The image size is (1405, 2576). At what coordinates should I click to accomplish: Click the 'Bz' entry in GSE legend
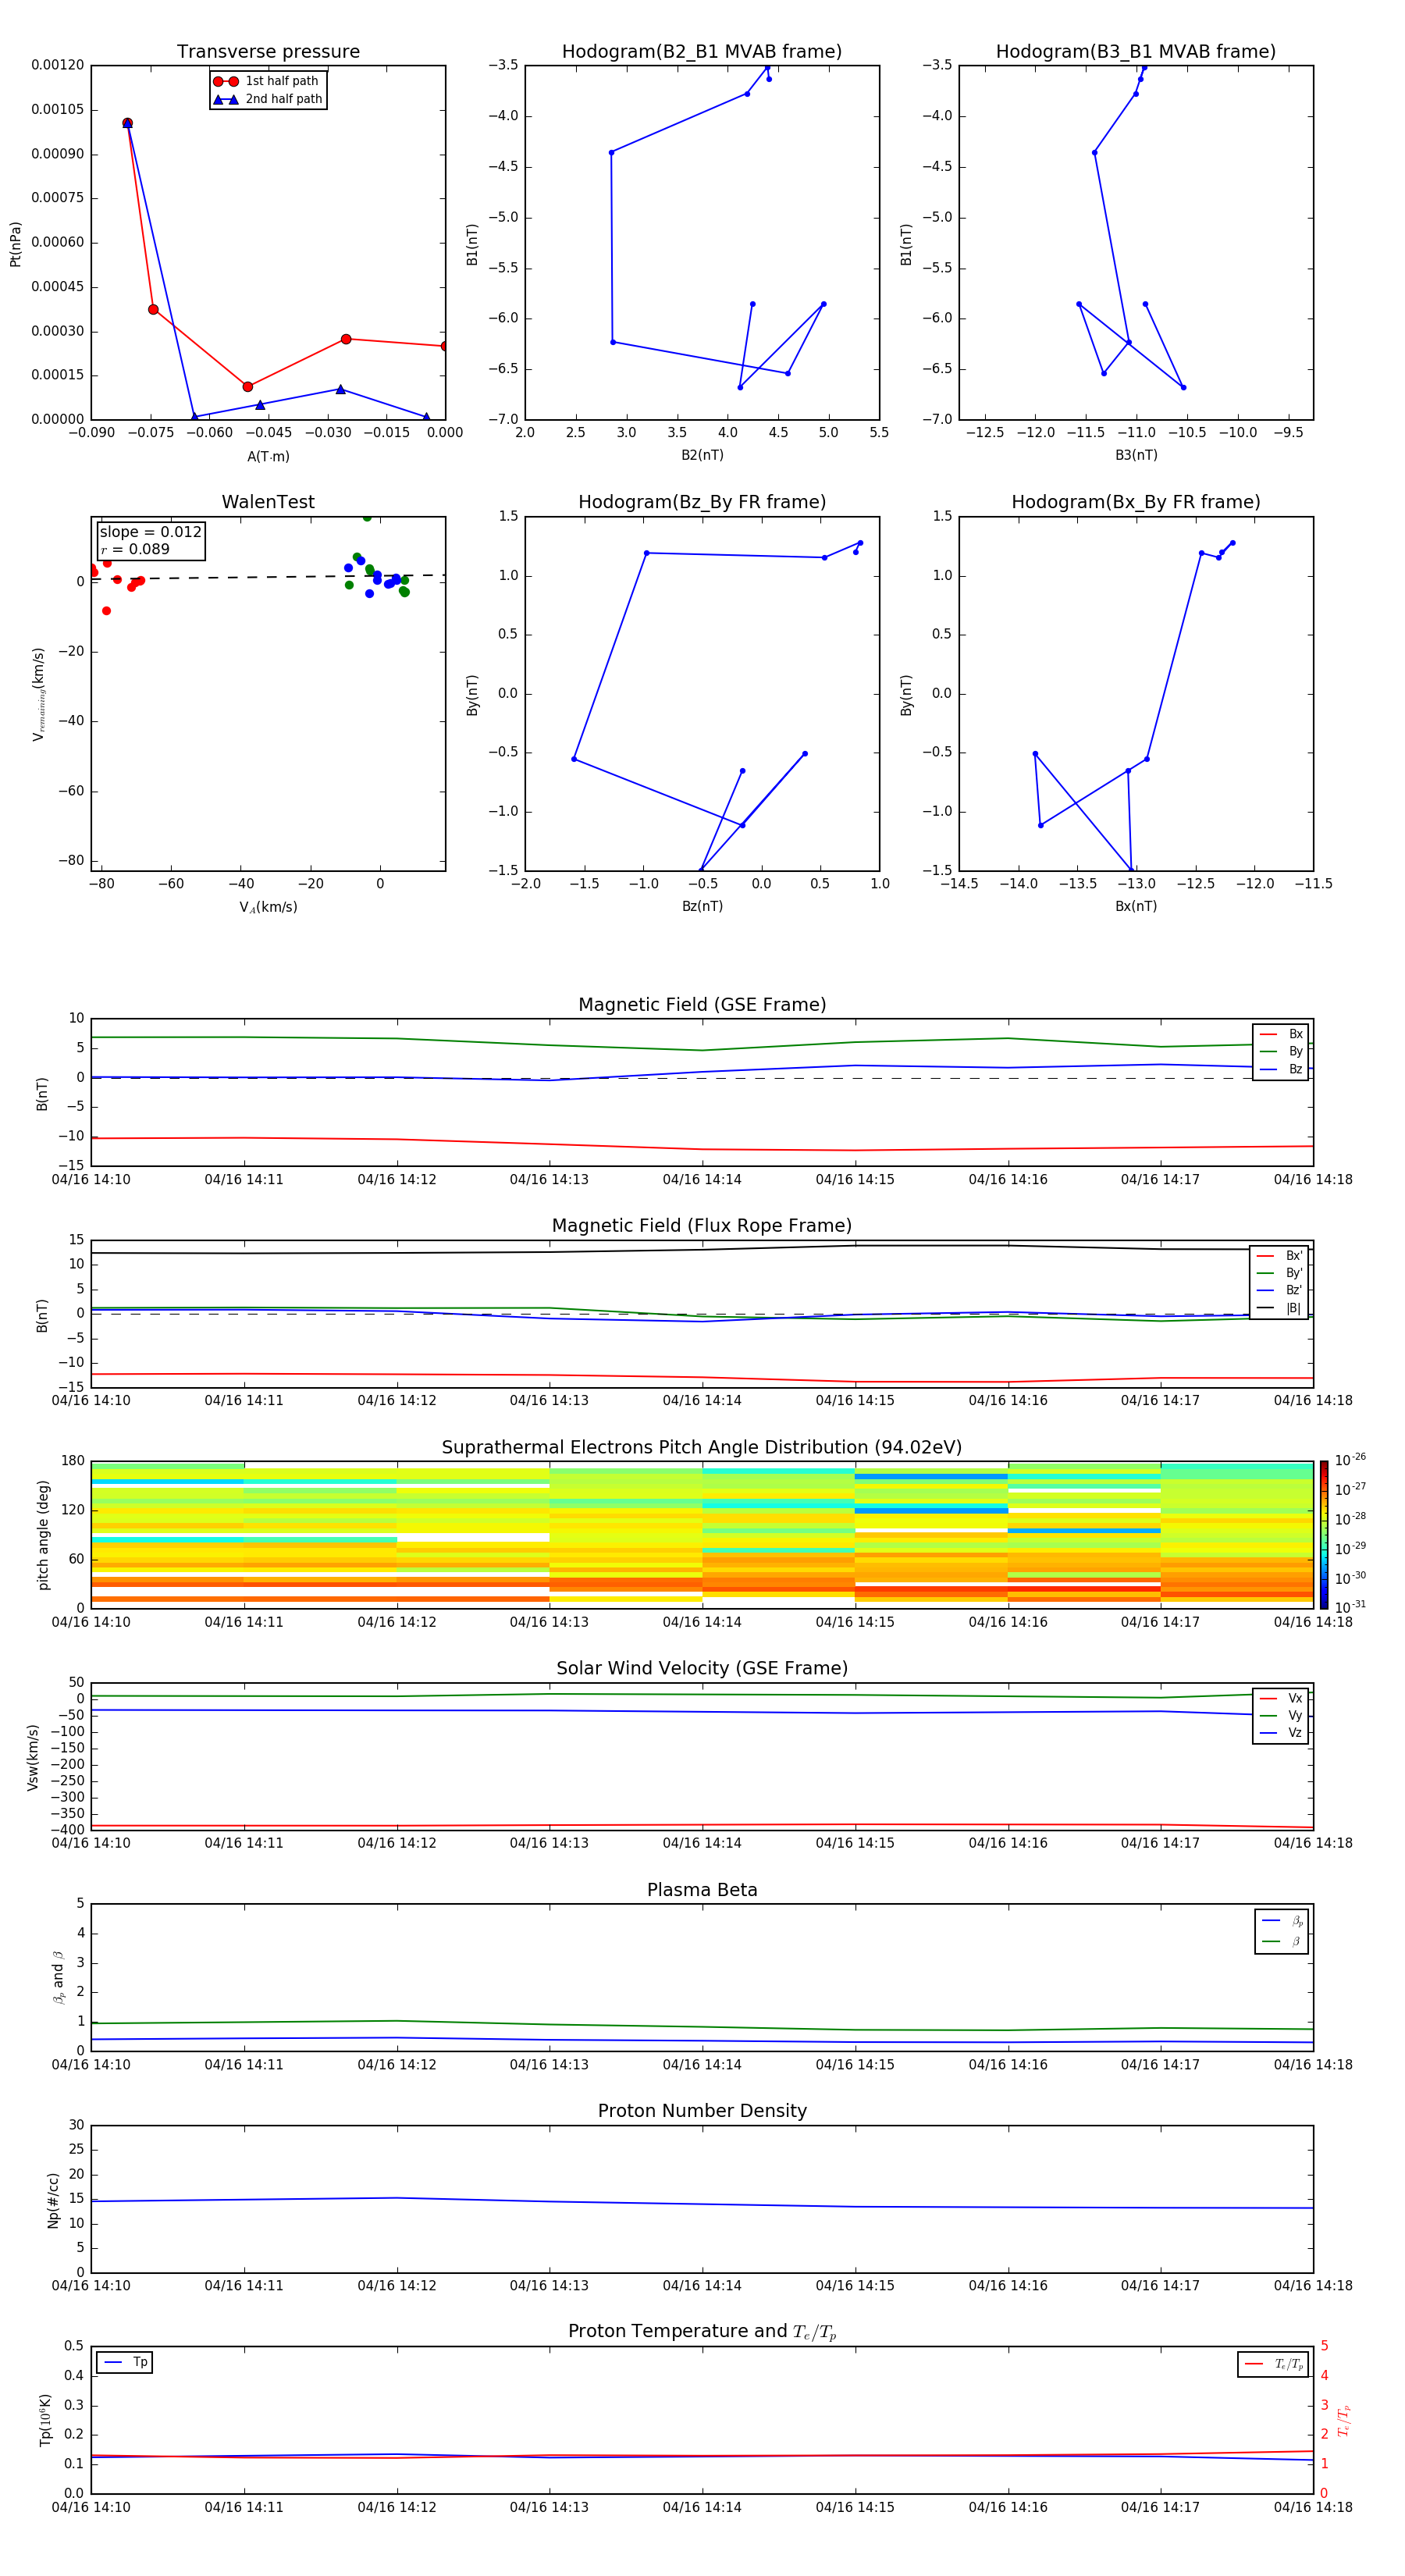(x=1281, y=1069)
